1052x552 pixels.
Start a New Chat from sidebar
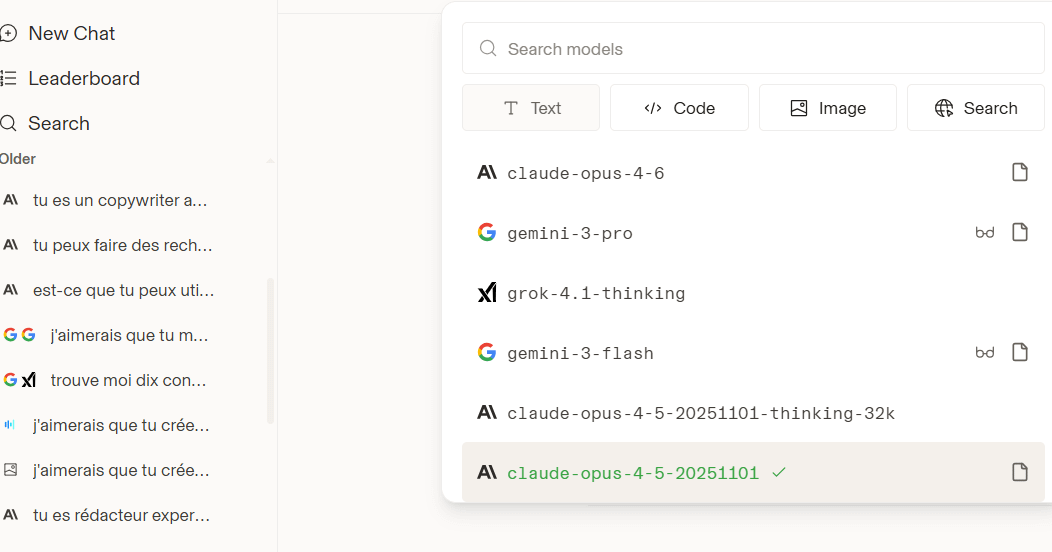tap(71, 34)
